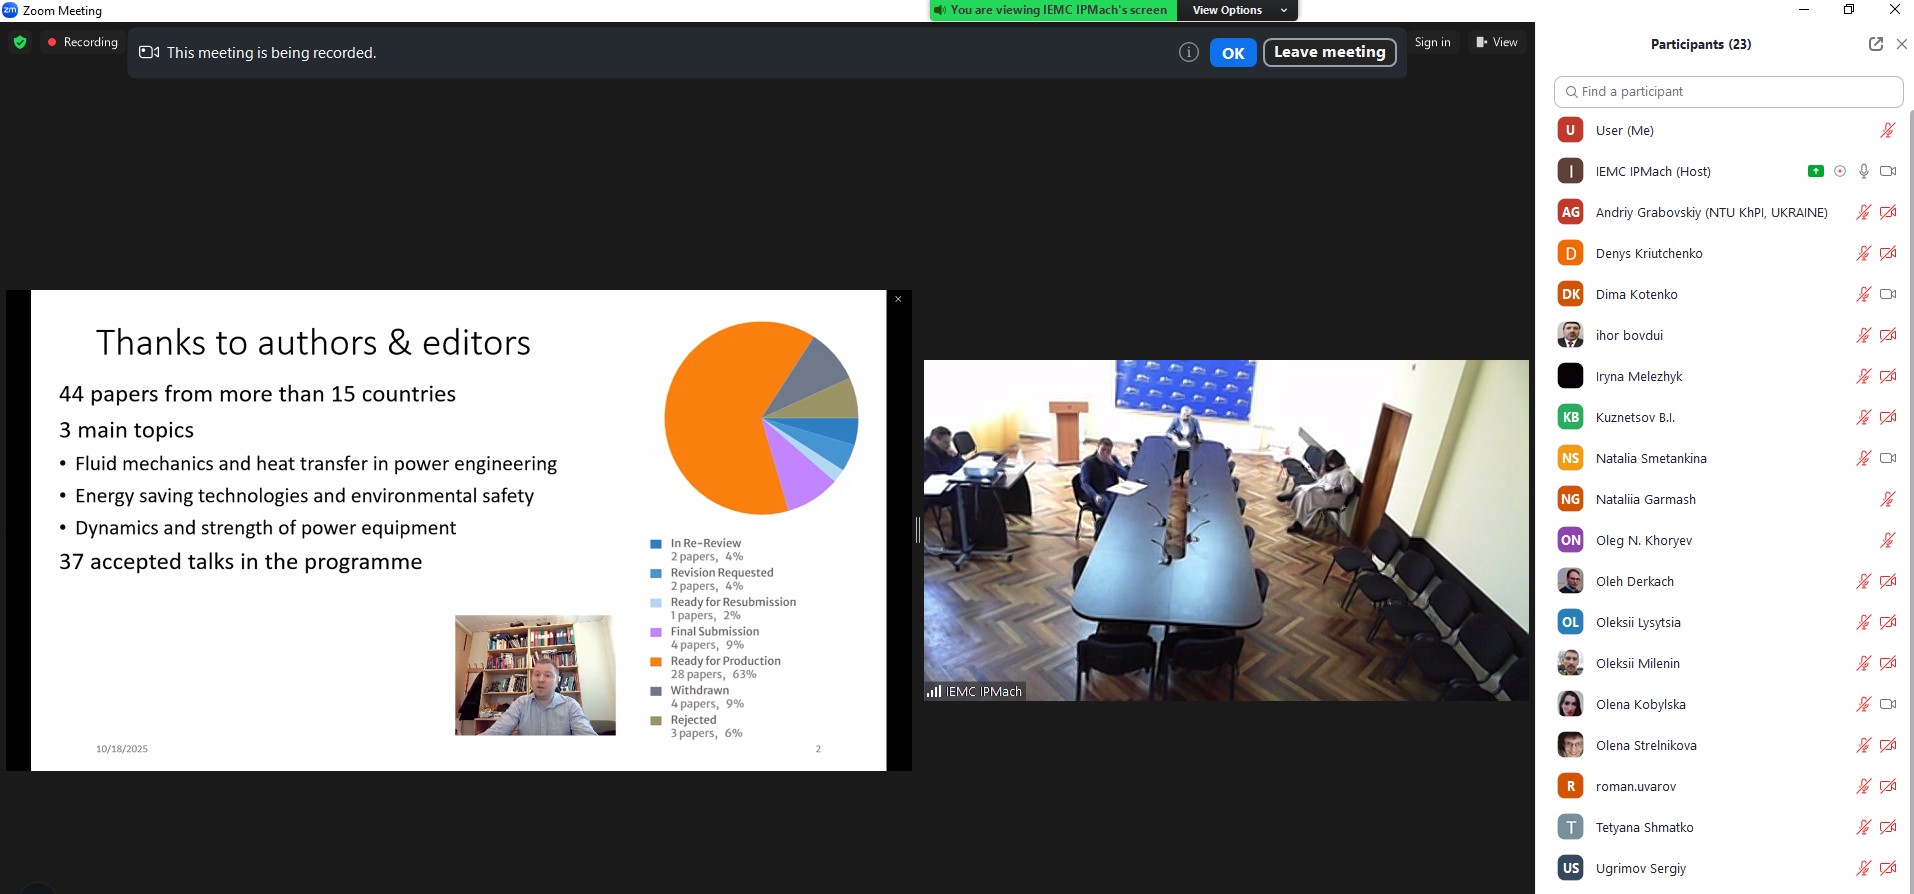The width and height of the screenshot is (1914, 894).
Task: Click the host's recording indicator icon
Action: pos(1840,171)
